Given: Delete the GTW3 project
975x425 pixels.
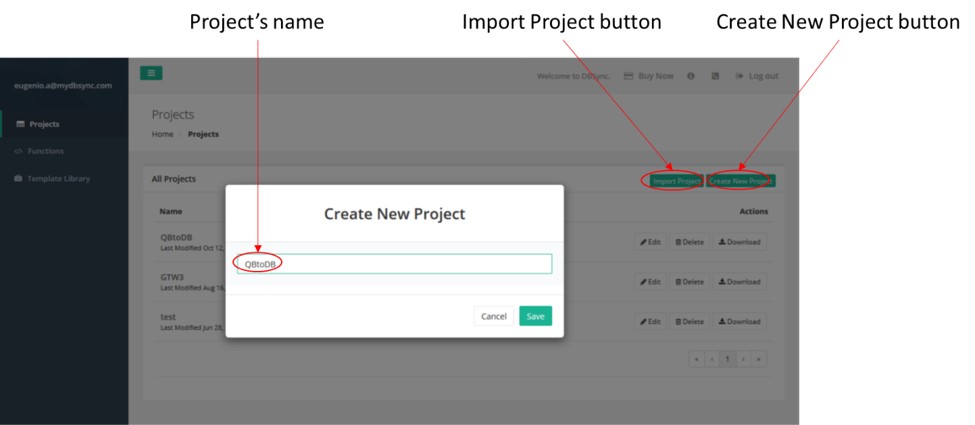Looking at the screenshot, I should [x=690, y=282].
